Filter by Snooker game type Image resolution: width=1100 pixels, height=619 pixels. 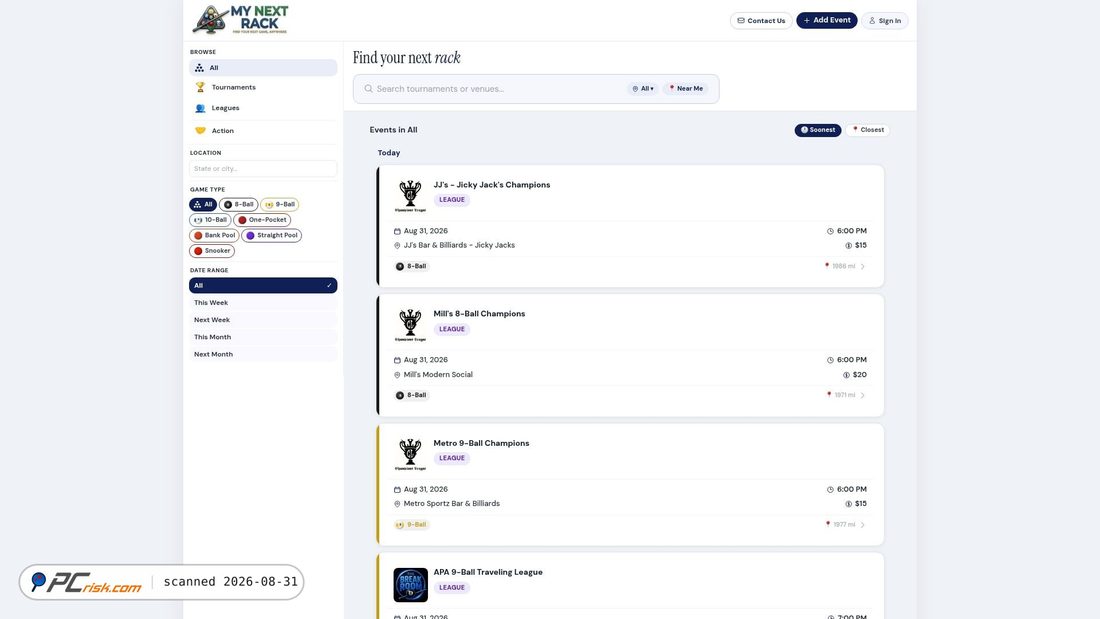click(x=212, y=251)
